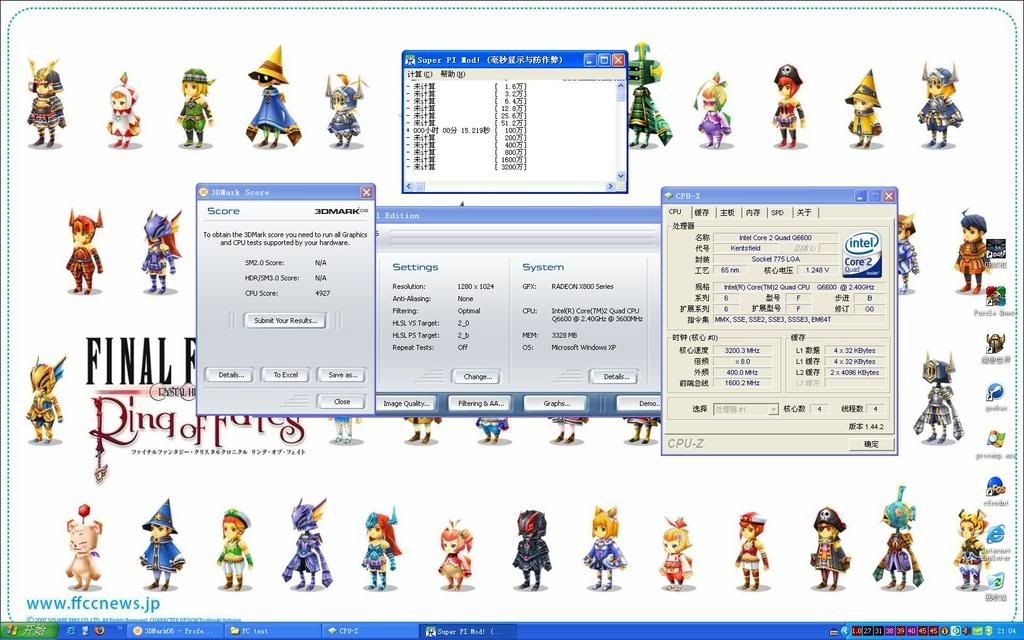Open the 帮助(H) menu in Super PI
1024x640 pixels.
453,74
